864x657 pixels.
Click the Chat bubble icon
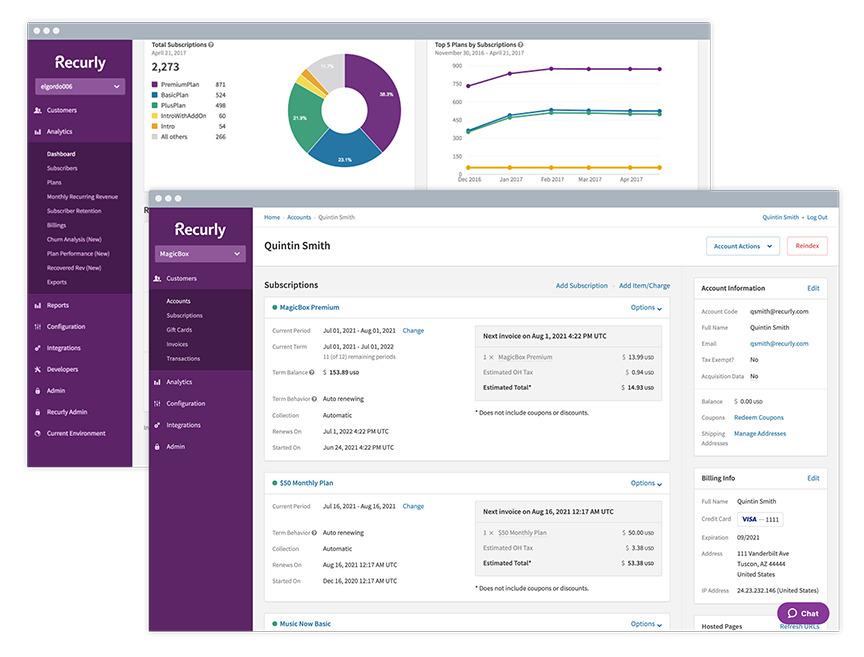(x=792, y=613)
